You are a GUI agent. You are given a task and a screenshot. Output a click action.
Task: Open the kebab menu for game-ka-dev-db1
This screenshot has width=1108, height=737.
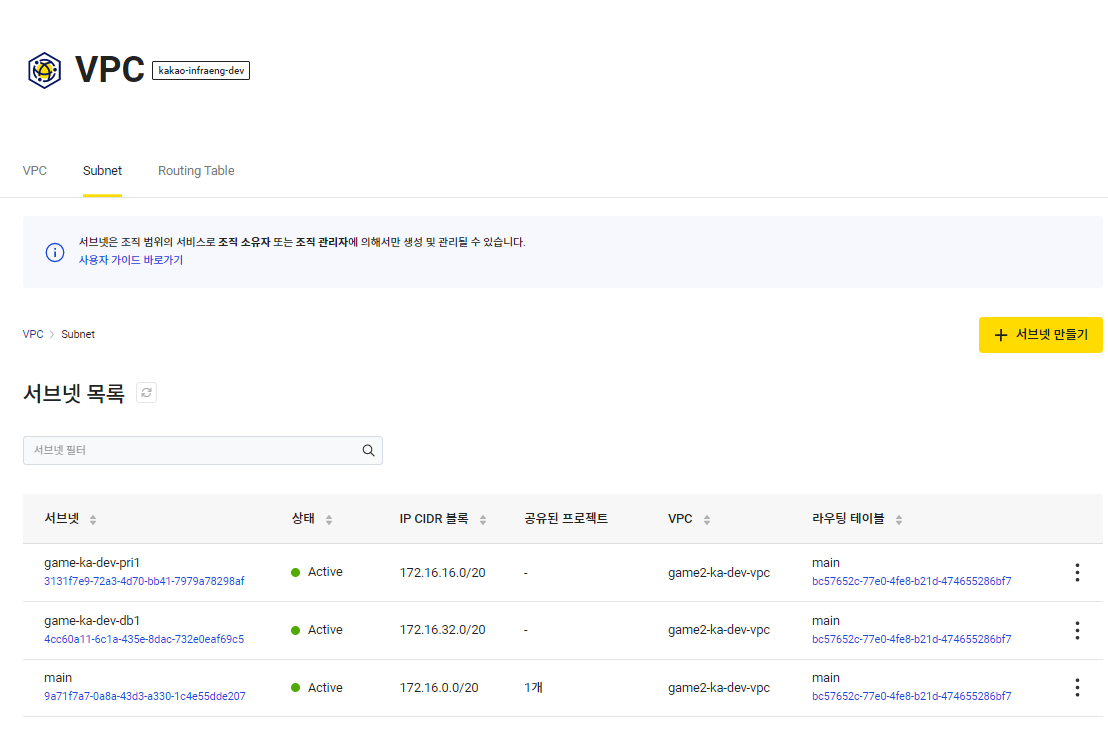point(1077,630)
